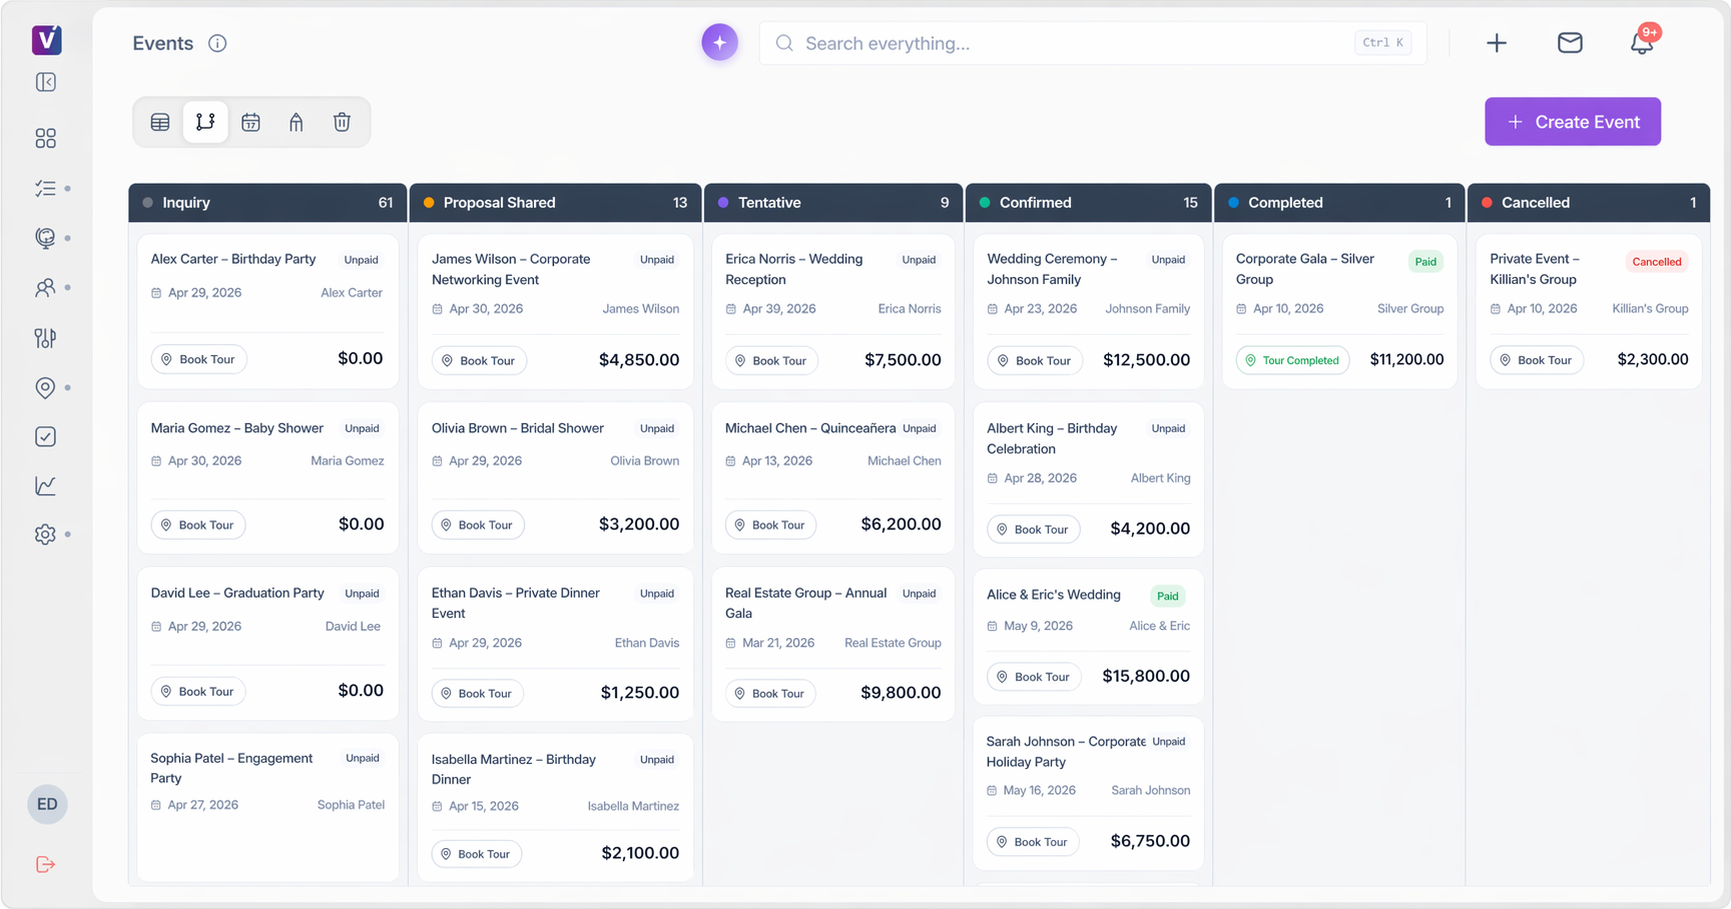1731x909 pixels.
Task: Open the dashboard grid icon in sidebar
Action: (x=46, y=138)
